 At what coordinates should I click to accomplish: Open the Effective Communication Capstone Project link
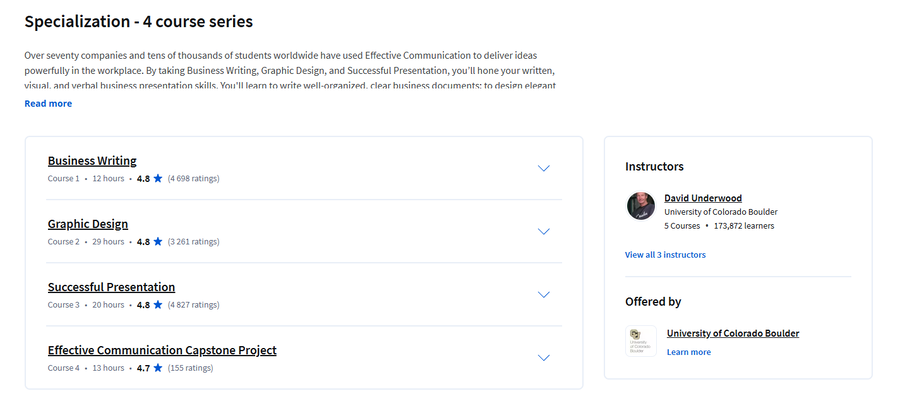[x=162, y=350]
